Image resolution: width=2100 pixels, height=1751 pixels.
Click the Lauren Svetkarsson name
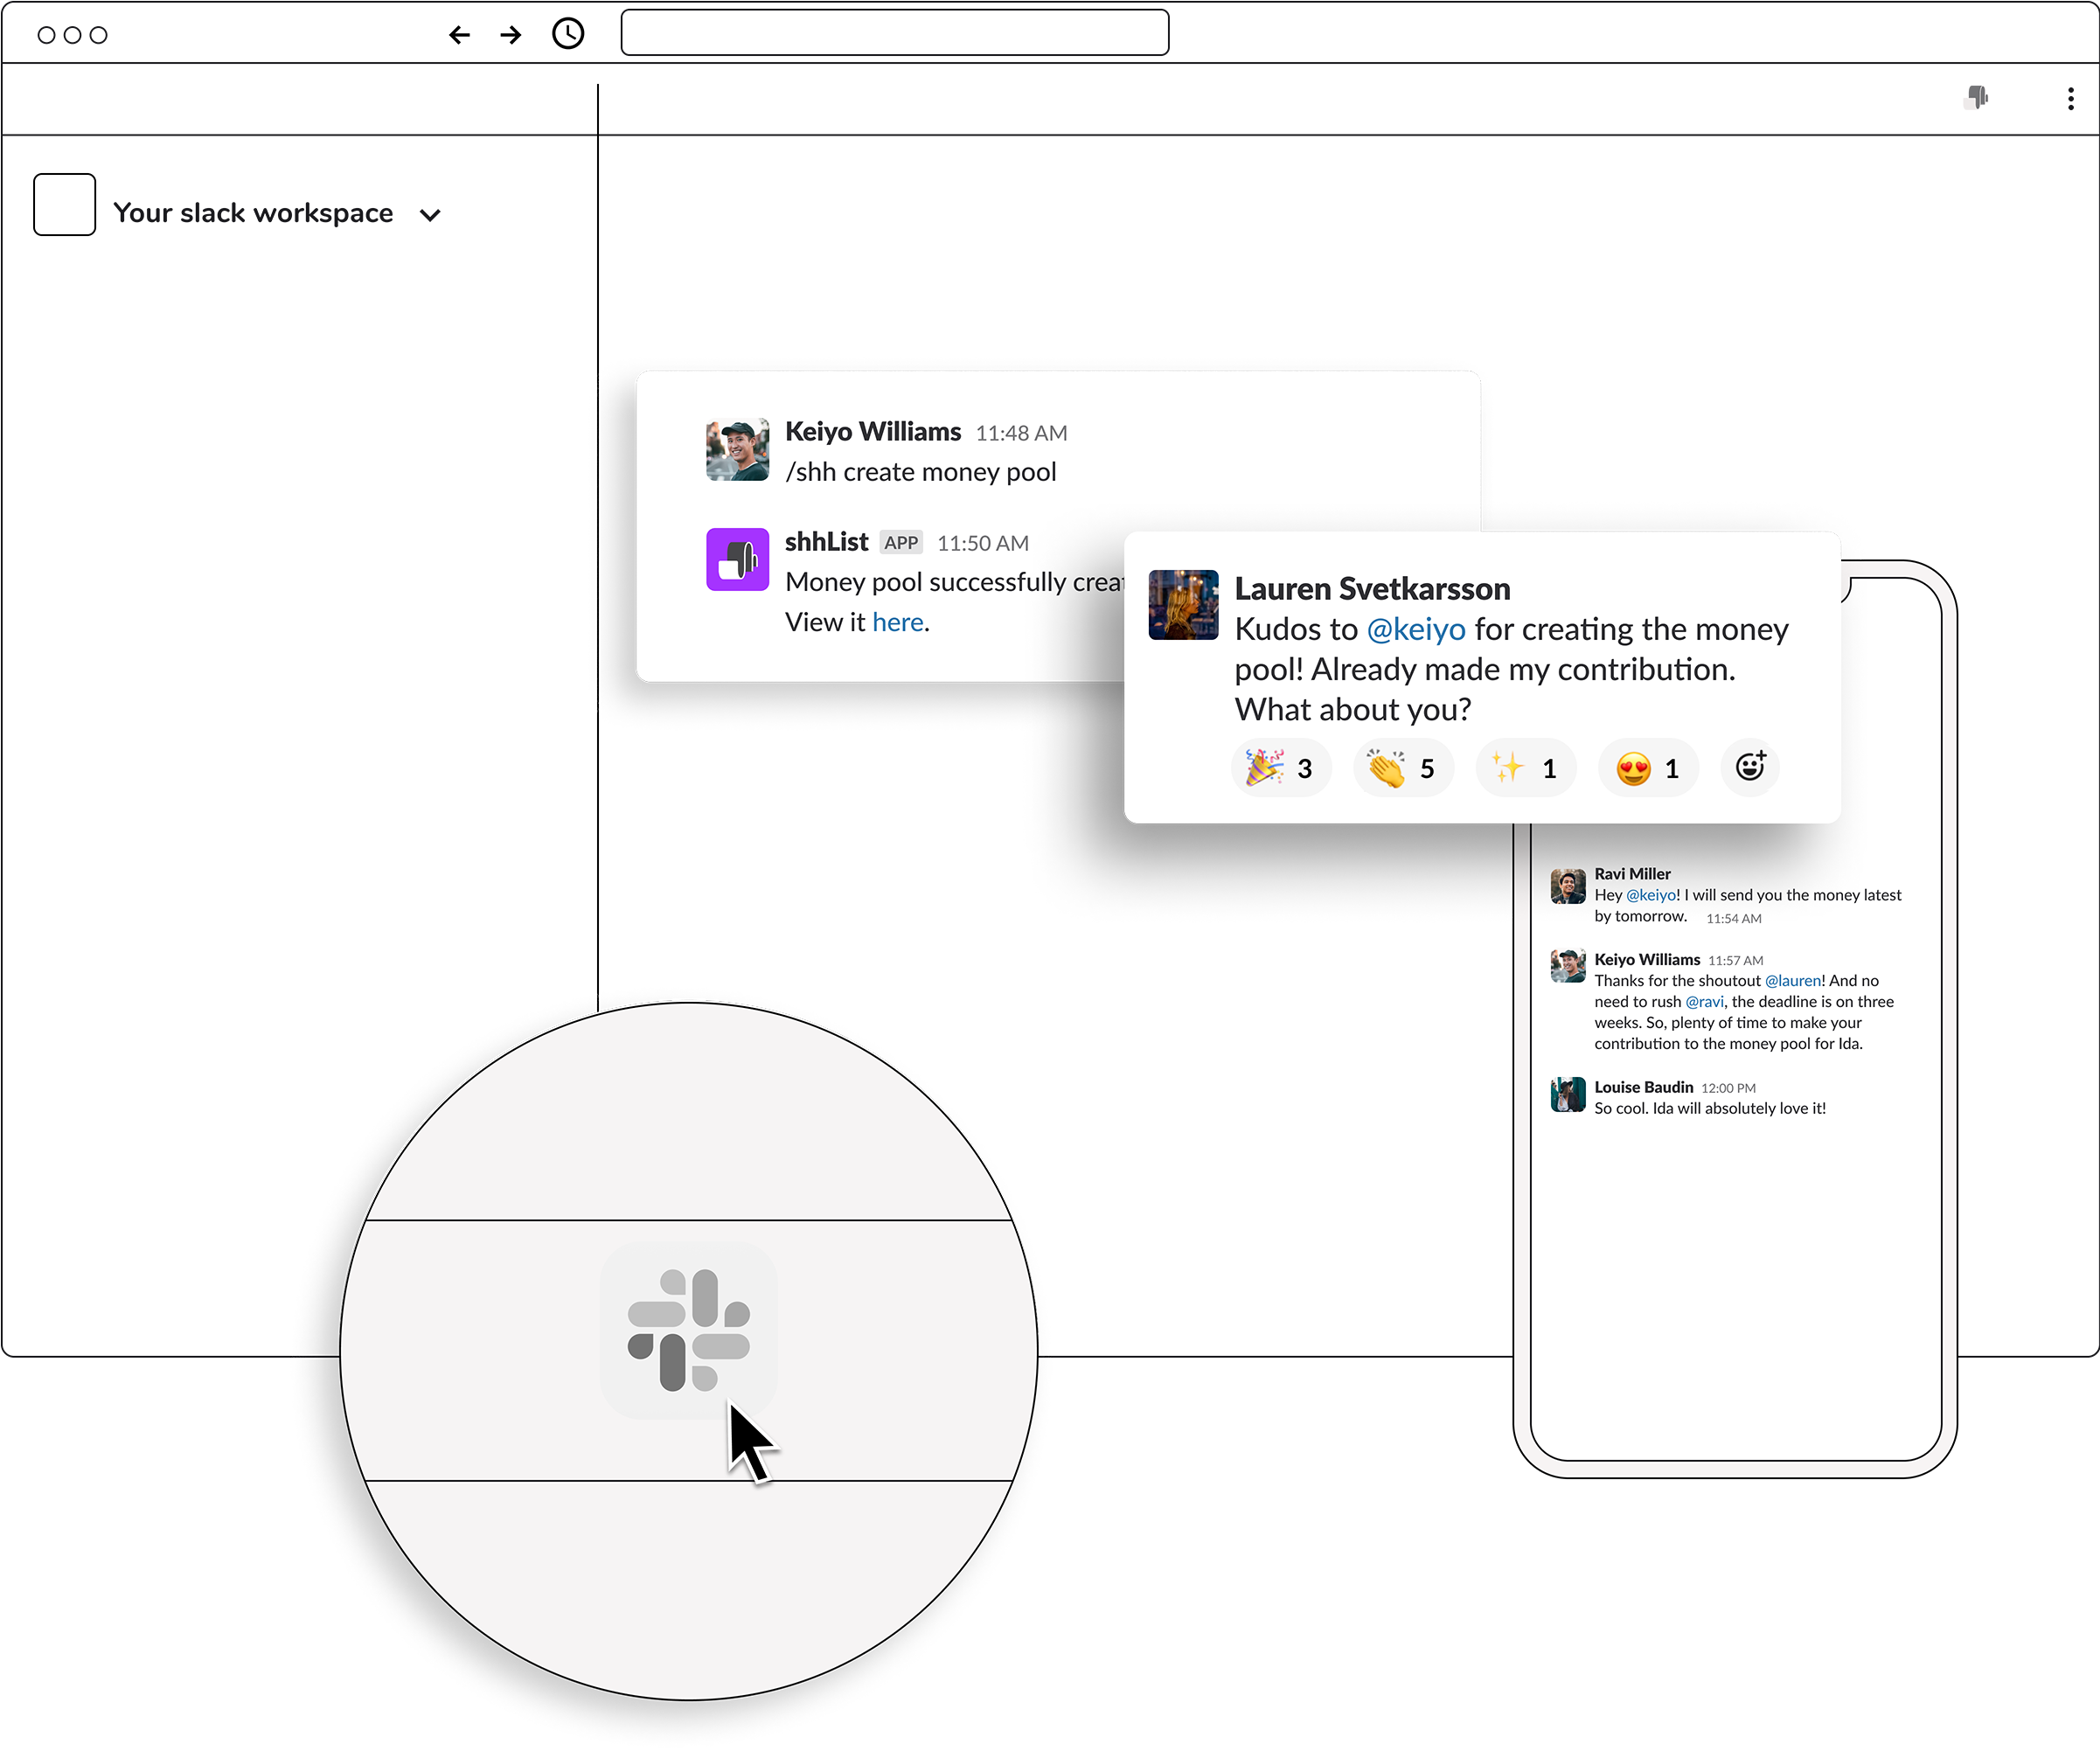1372,588
